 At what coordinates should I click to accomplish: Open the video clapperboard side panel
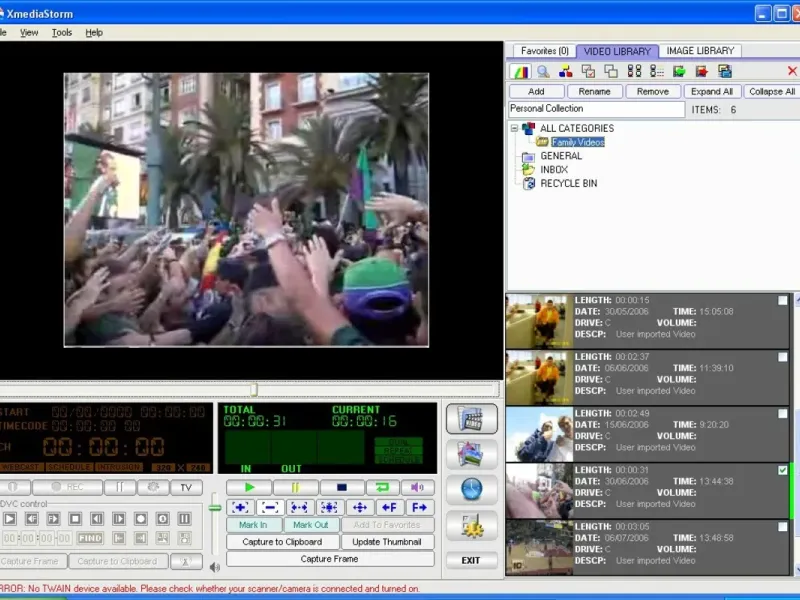tap(471, 419)
